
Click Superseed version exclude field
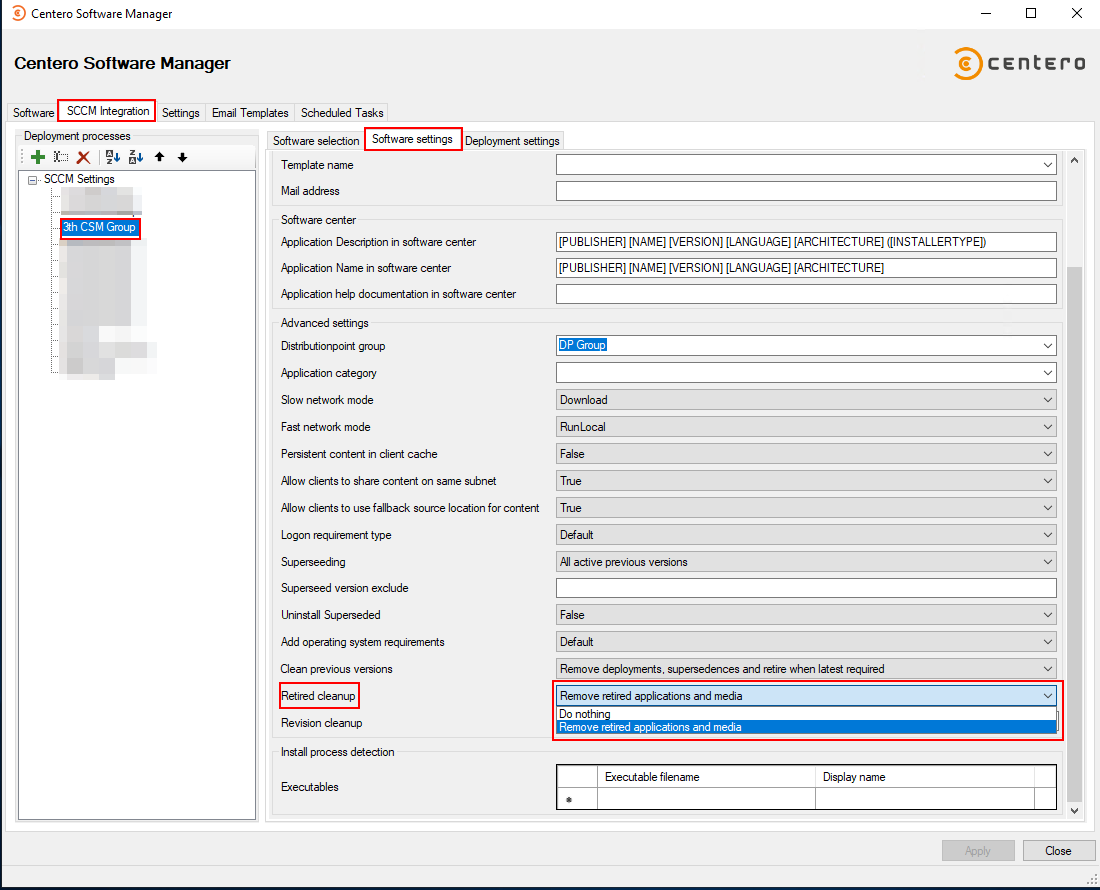tap(806, 588)
